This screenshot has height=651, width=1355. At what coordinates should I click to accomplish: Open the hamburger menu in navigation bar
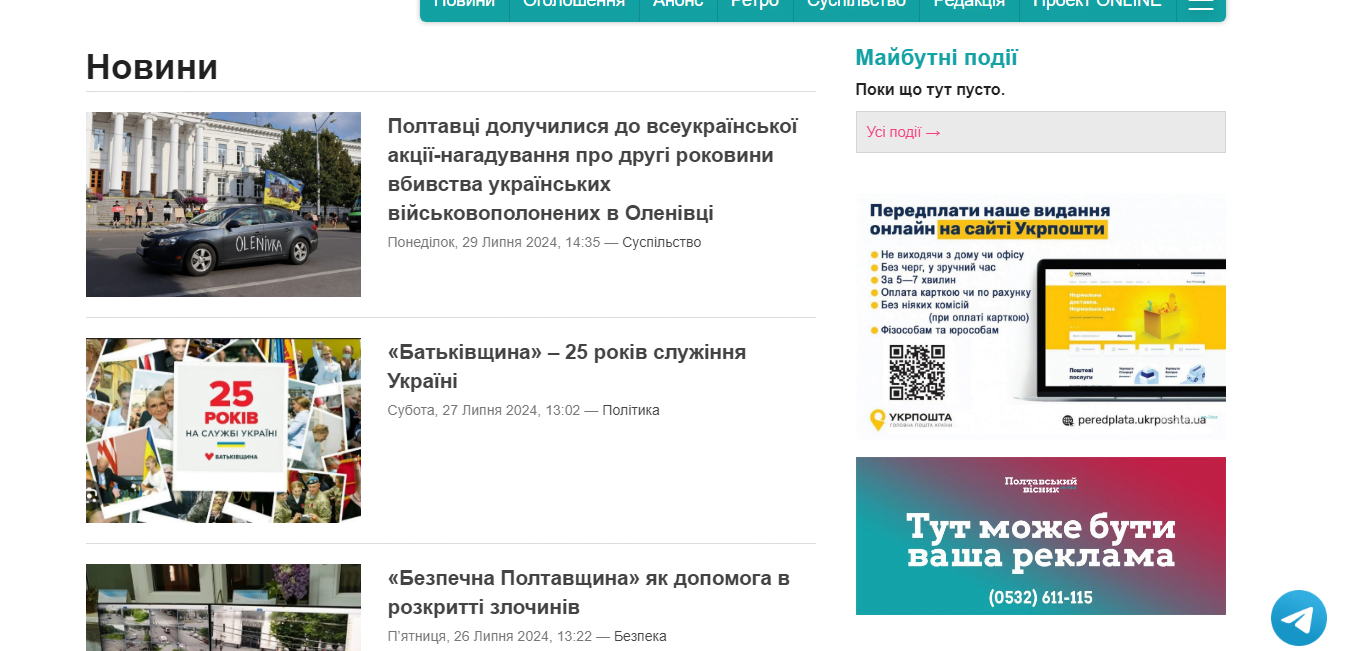[x=1201, y=5]
